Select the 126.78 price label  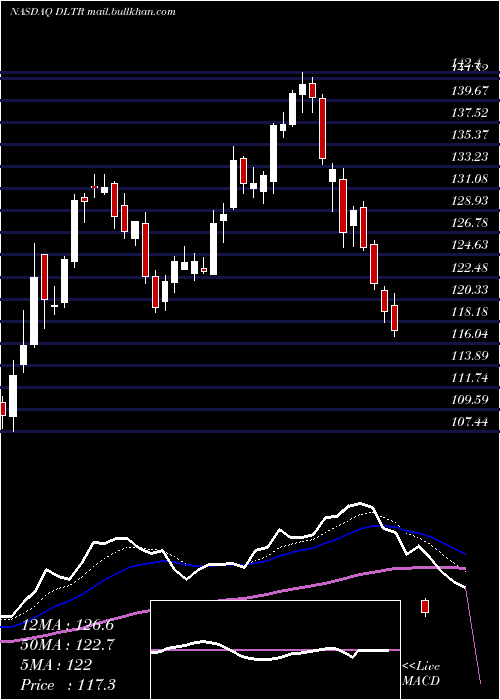point(468,223)
